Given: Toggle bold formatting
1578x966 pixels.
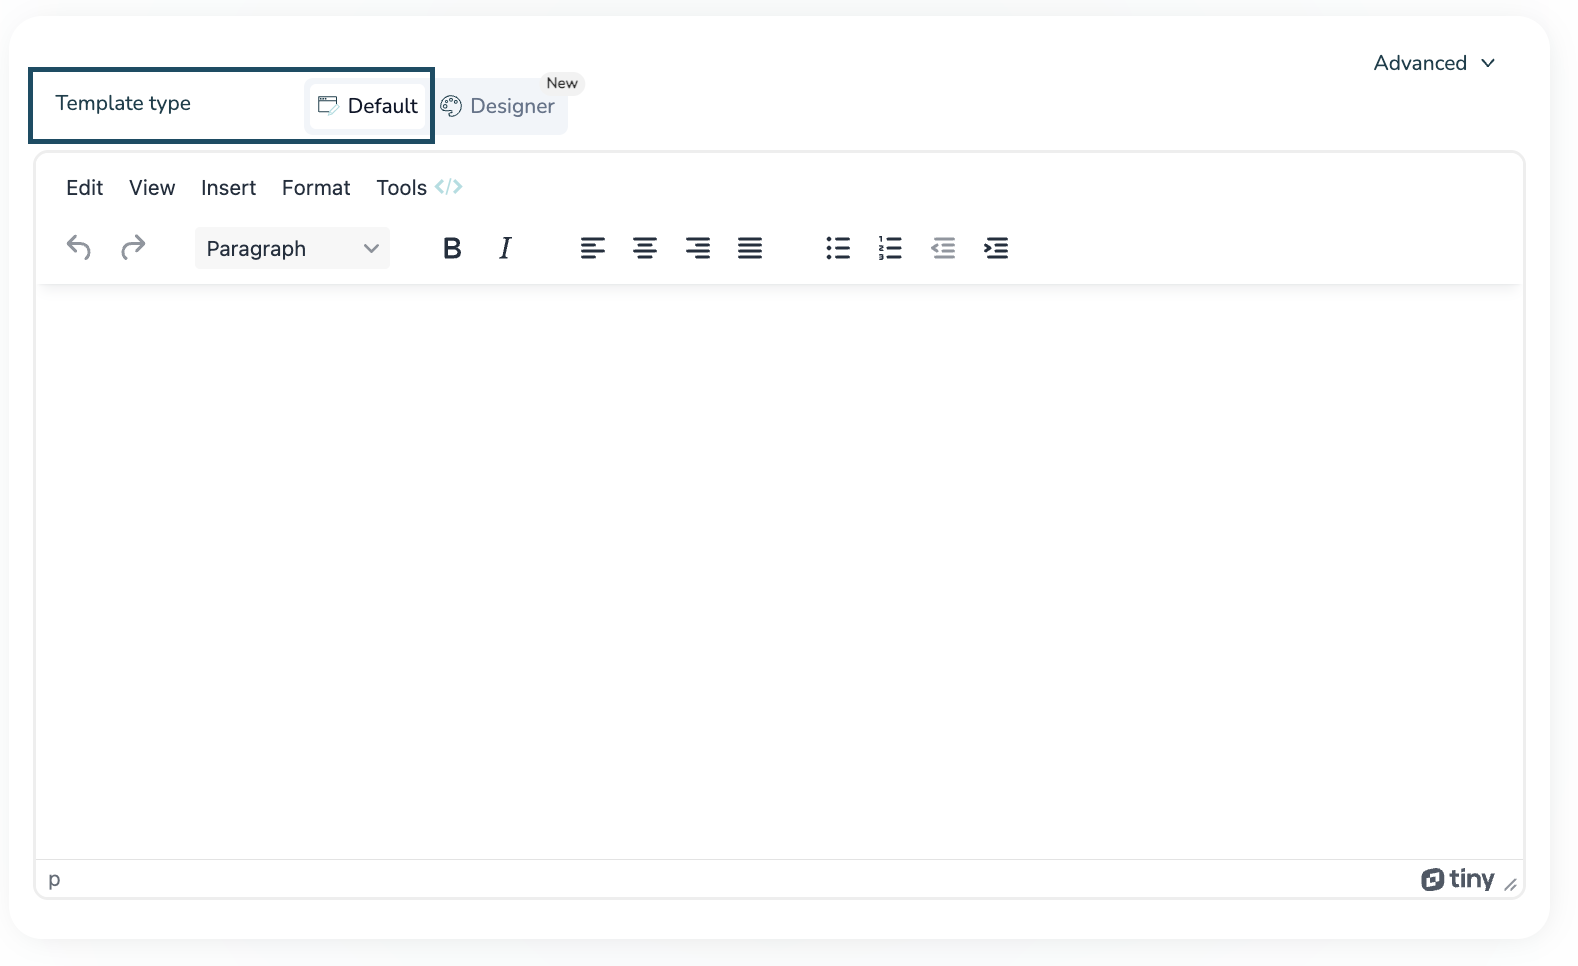Looking at the screenshot, I should (x=452, y=248).
